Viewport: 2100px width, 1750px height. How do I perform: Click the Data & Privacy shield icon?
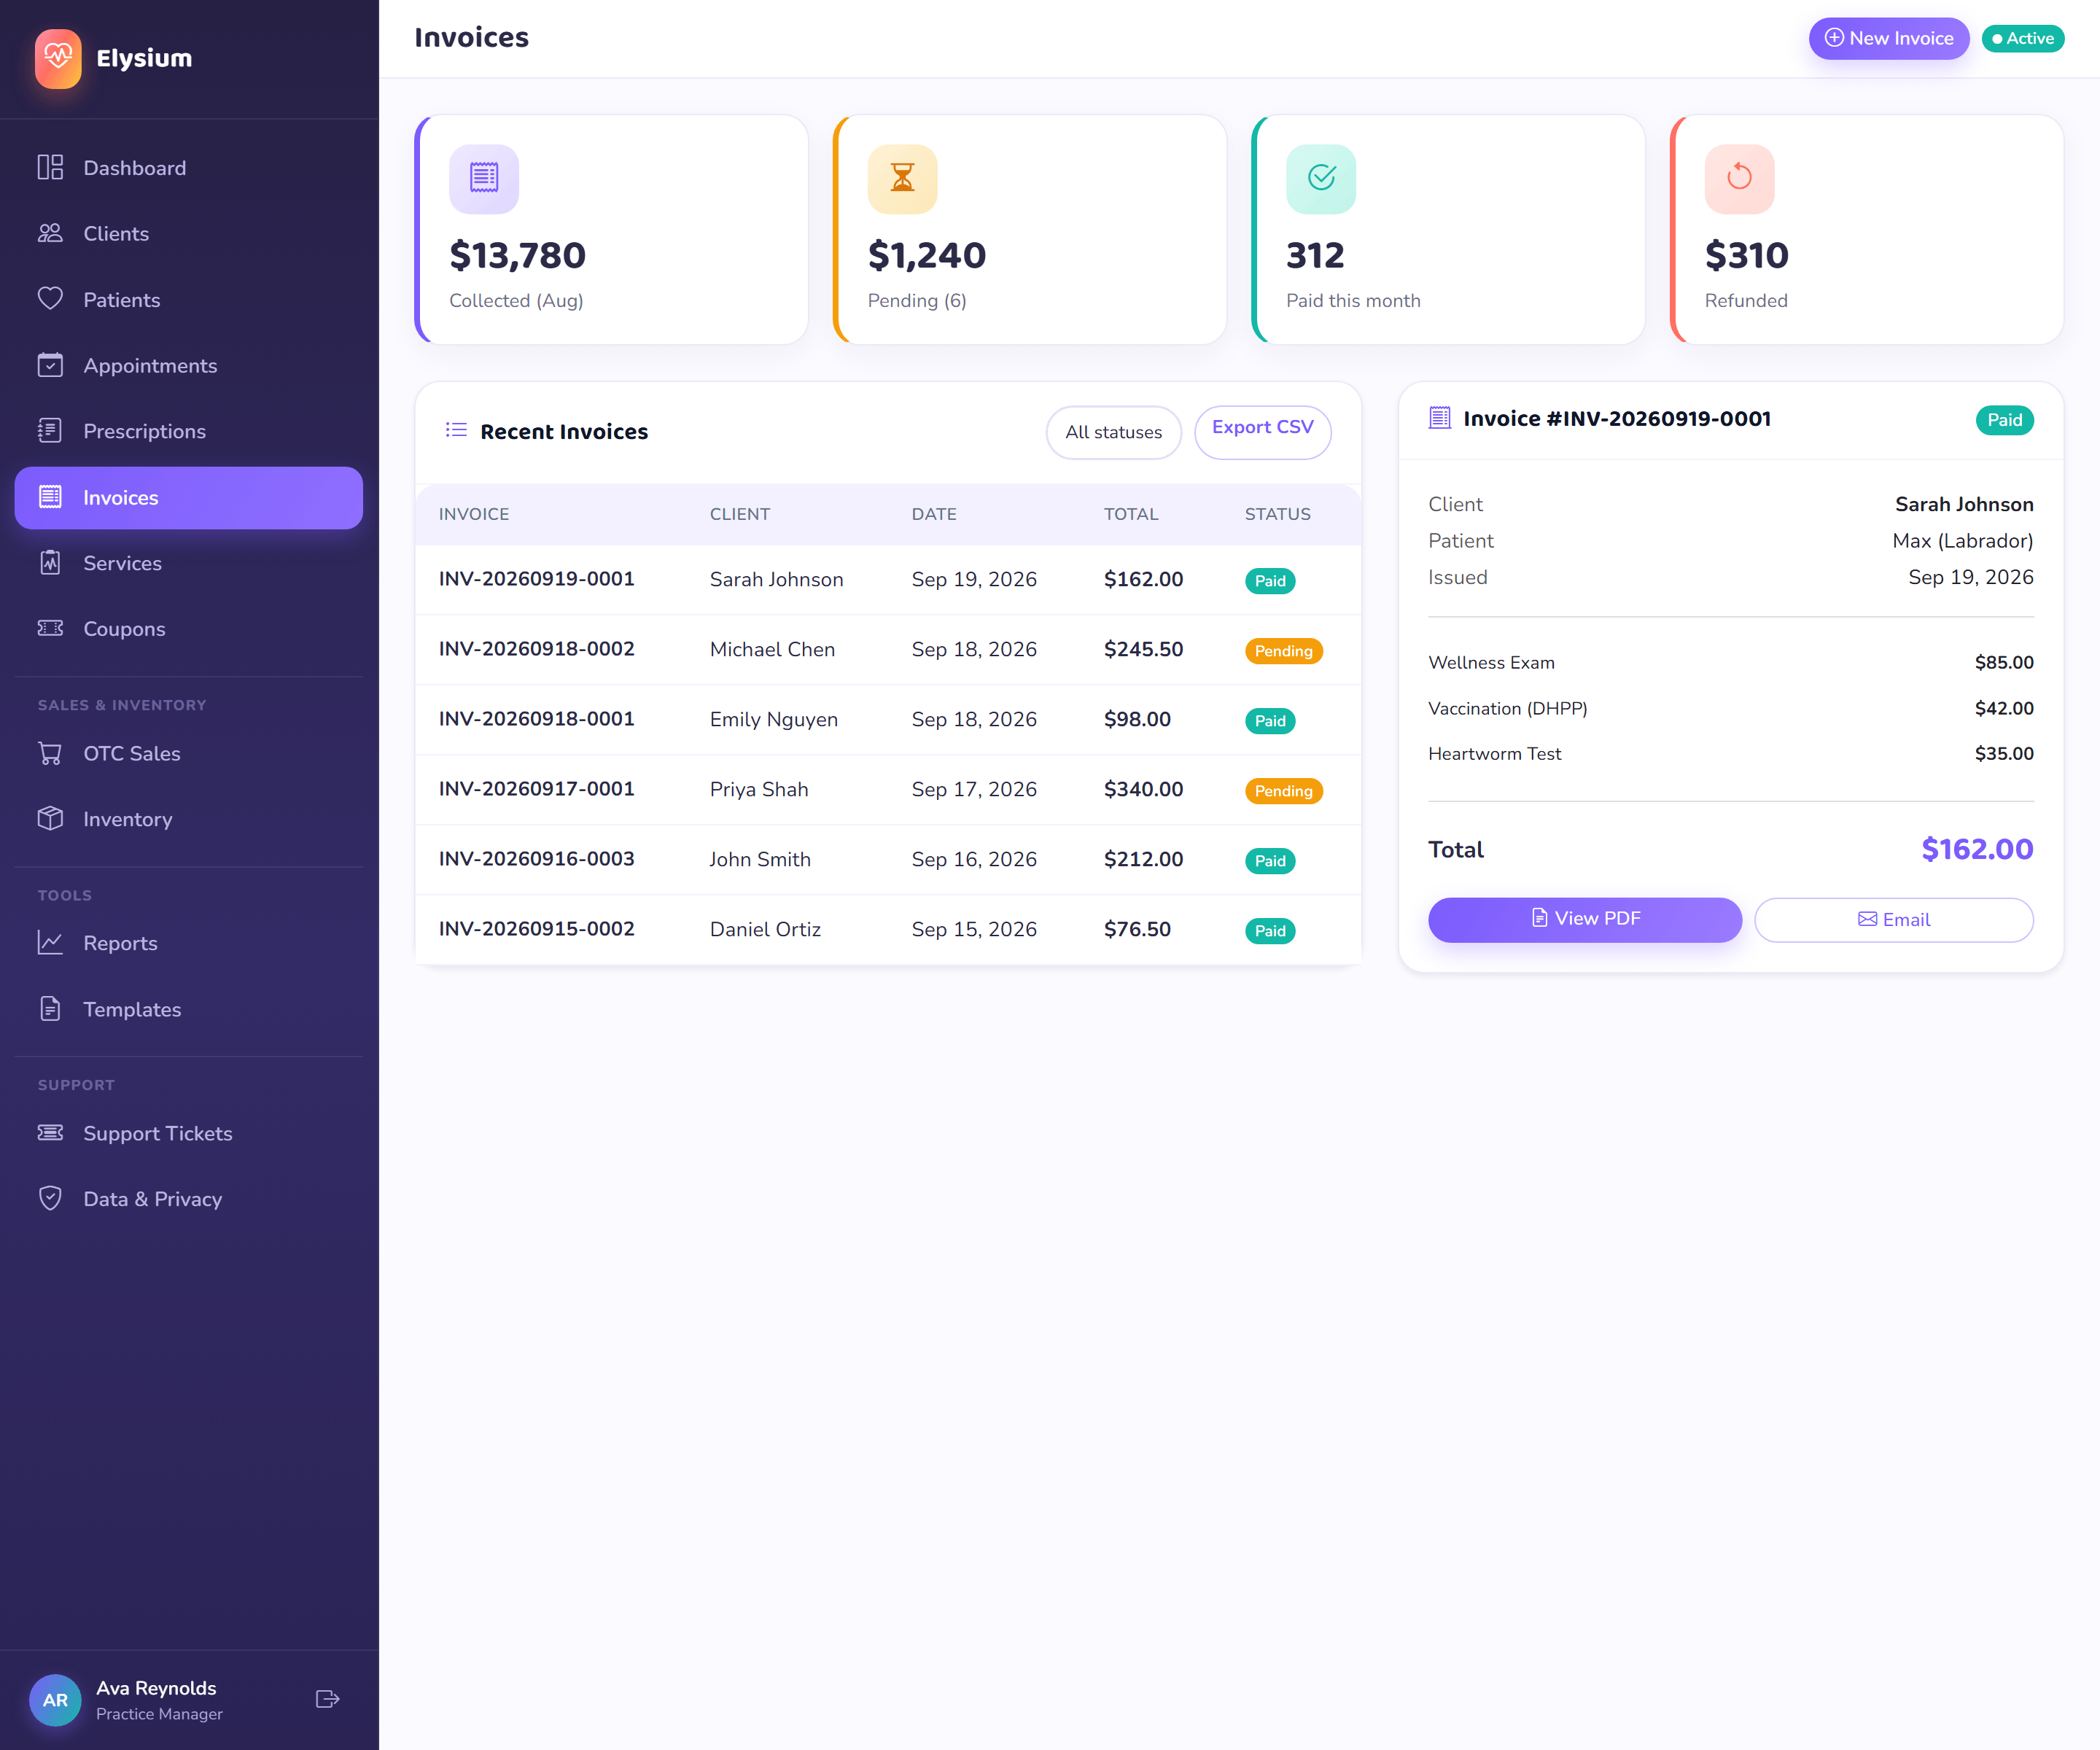(x=50, y=1198)
